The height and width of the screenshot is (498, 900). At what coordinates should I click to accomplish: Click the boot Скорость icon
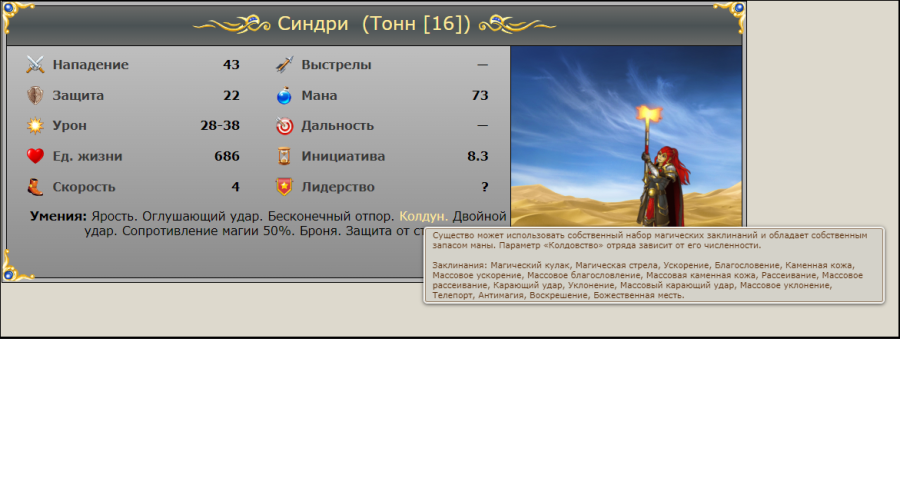pos(35,187)
